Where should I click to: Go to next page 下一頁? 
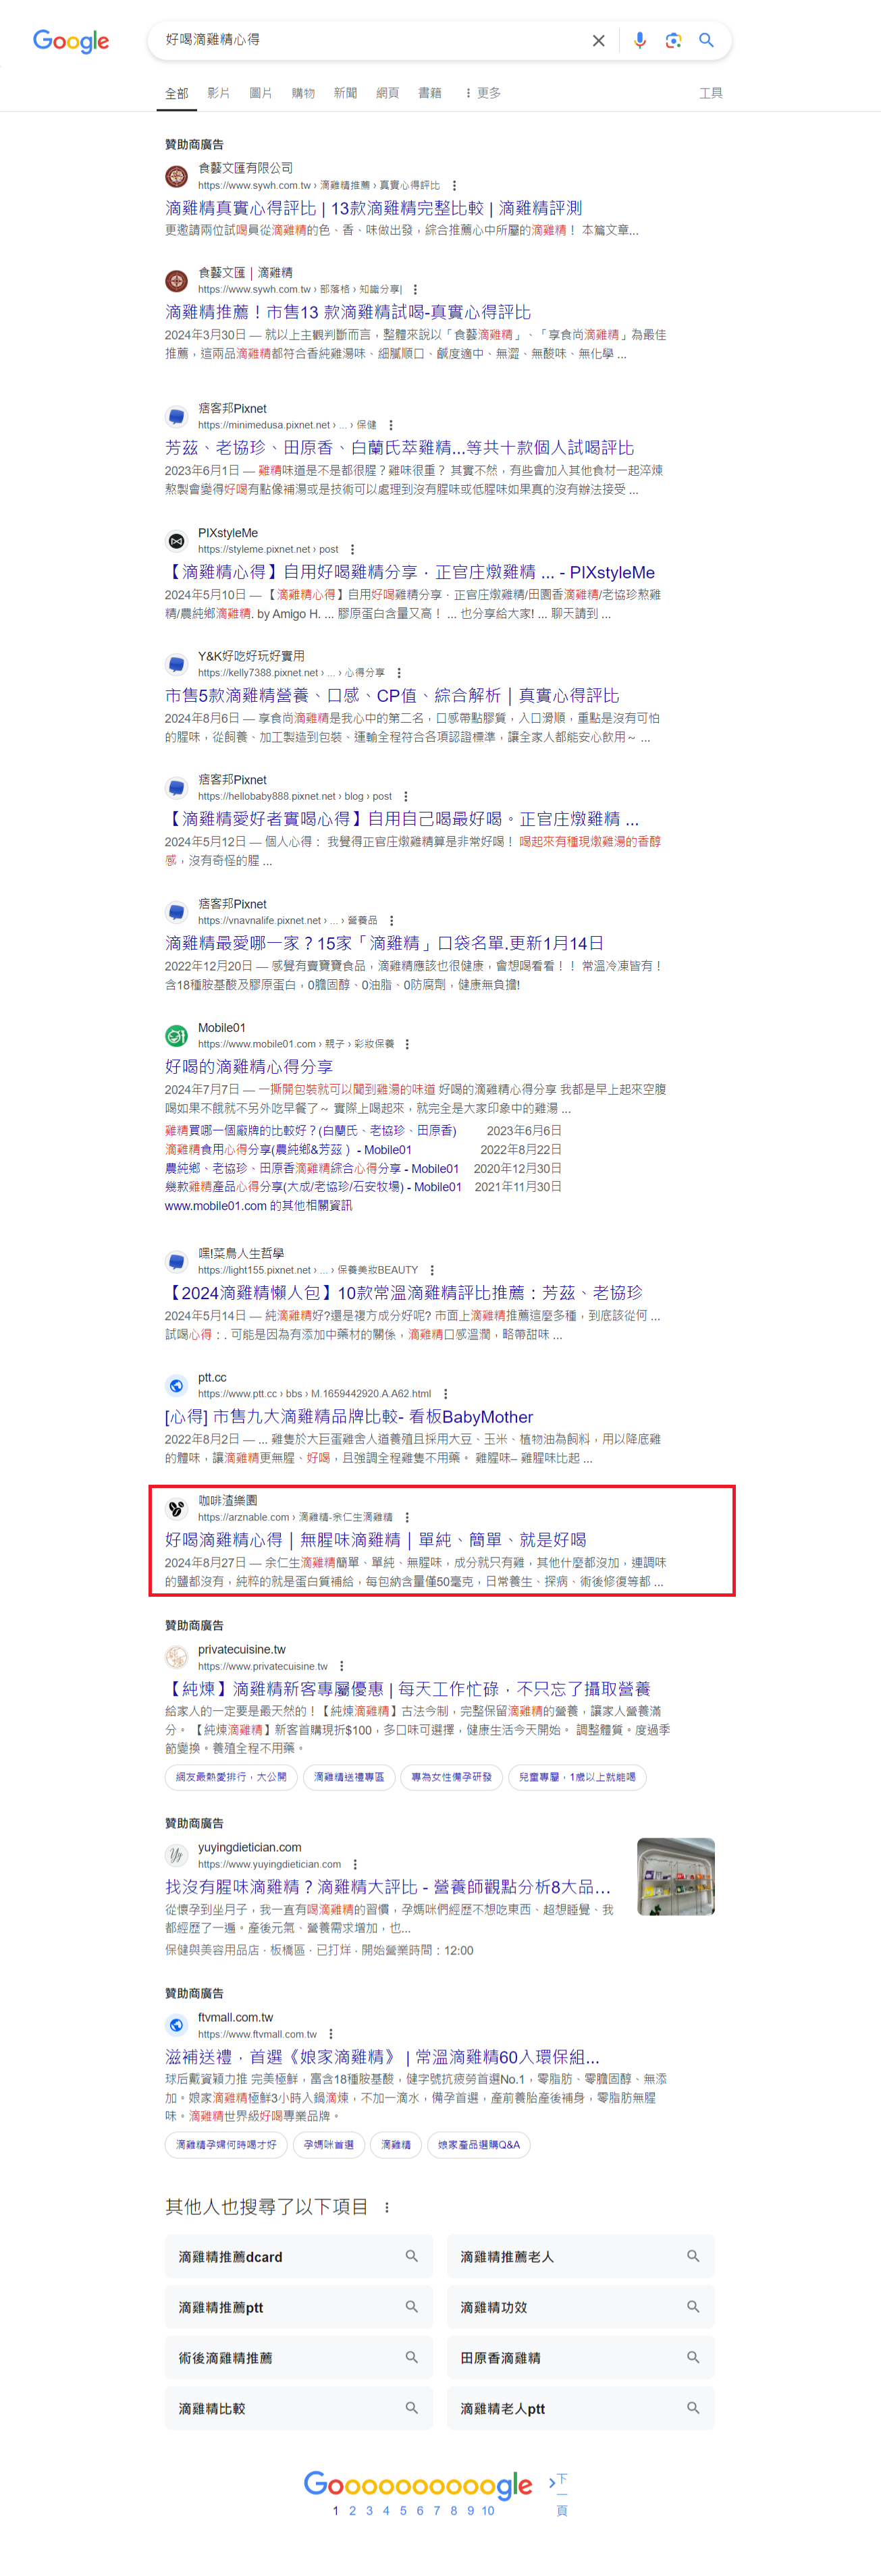point(560,2495)
